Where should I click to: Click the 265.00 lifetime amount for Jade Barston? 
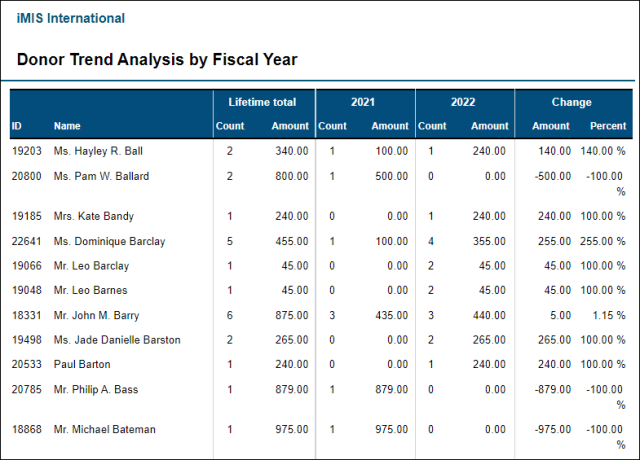click(x=291, y=340)
